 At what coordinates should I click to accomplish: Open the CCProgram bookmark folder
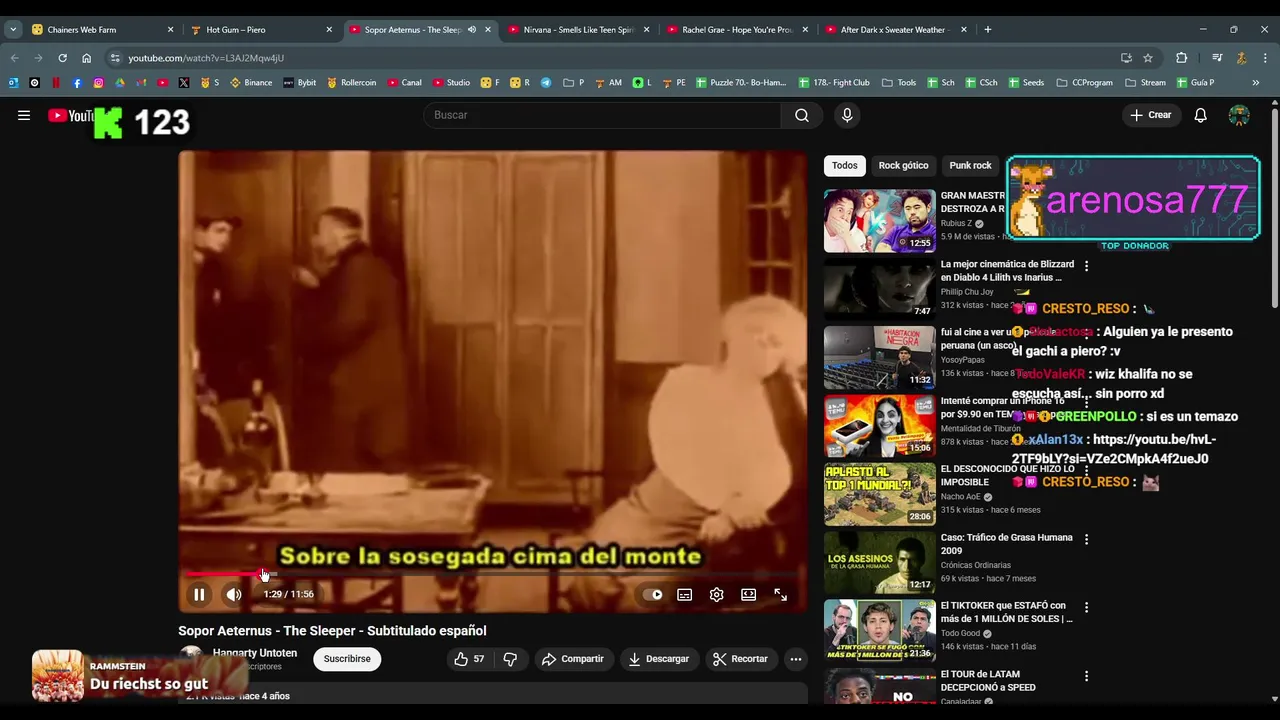click(1085, 83)
